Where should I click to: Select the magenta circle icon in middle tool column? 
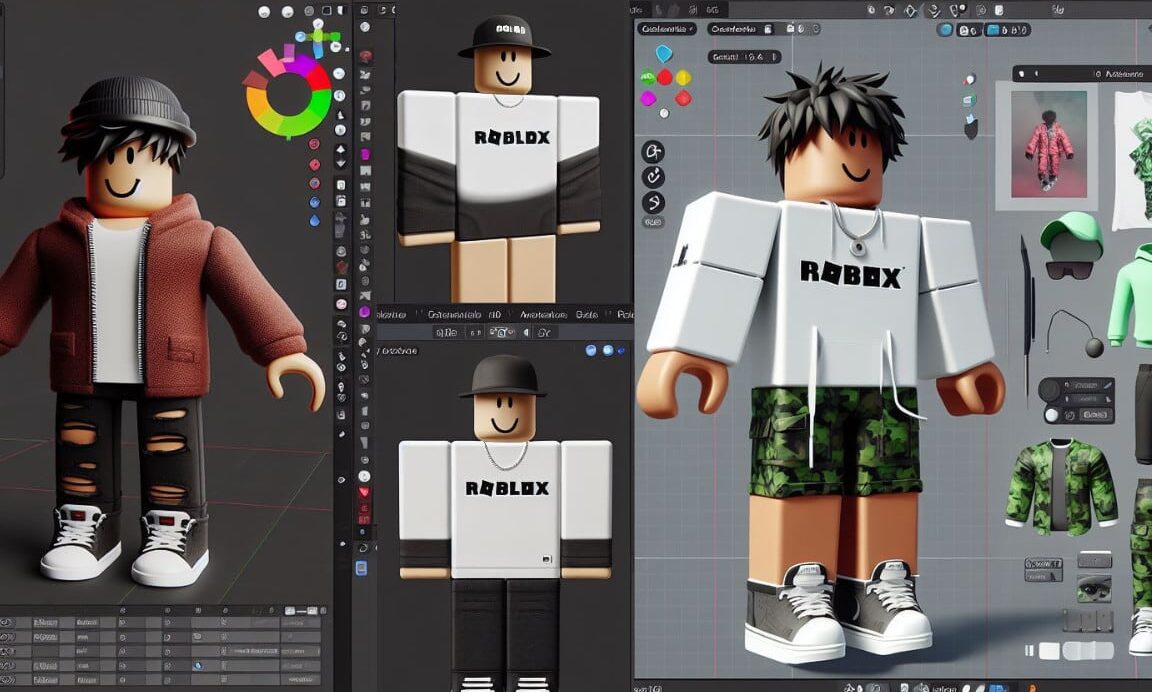point(364,312)
